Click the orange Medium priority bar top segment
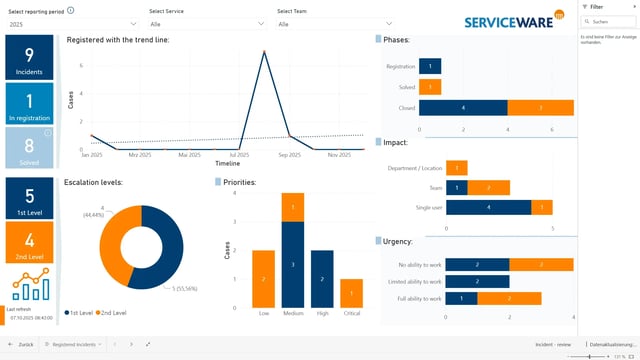640x360 pixels. pos(293,207)
